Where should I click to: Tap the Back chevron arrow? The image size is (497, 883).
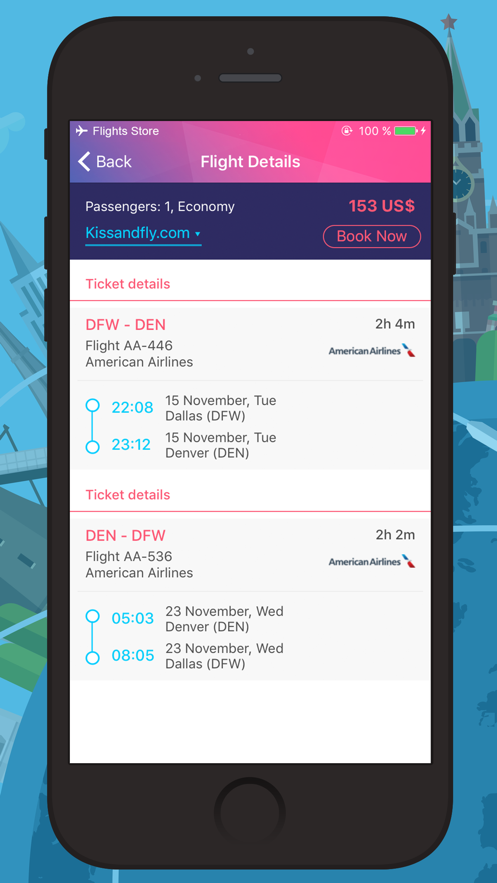pos(84,162)
